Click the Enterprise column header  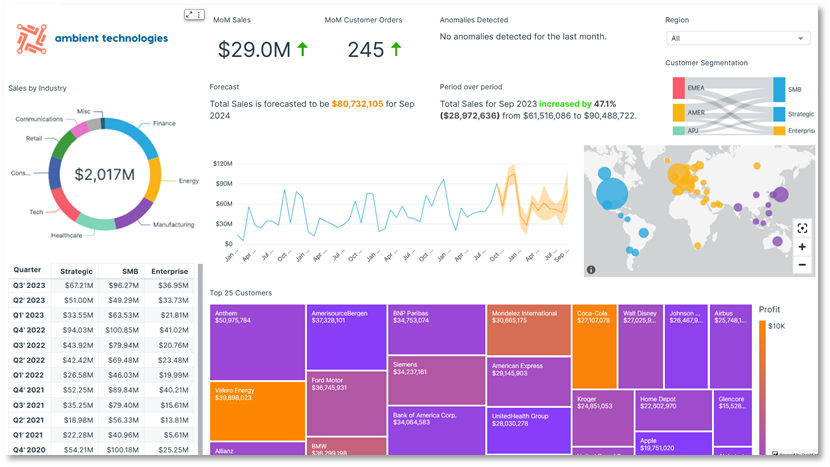169,271
